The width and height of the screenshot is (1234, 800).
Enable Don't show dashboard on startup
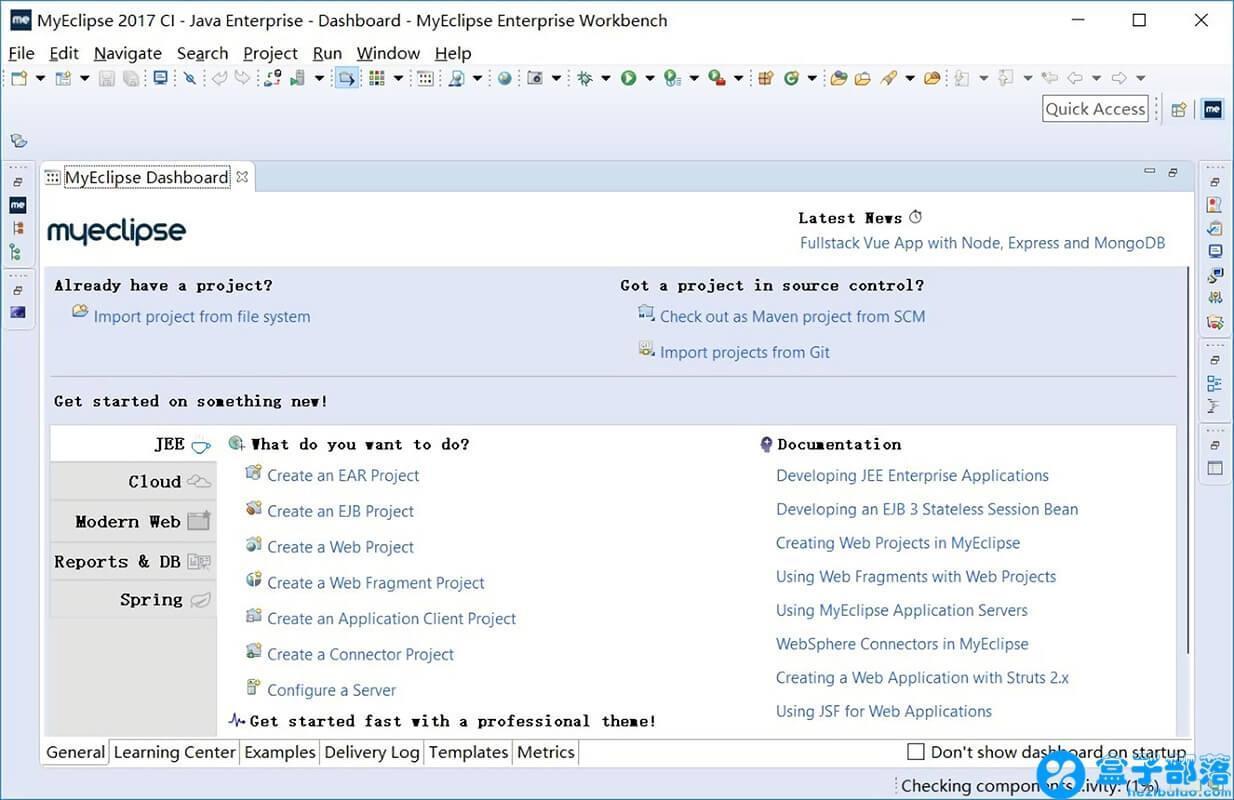(915, 751)
